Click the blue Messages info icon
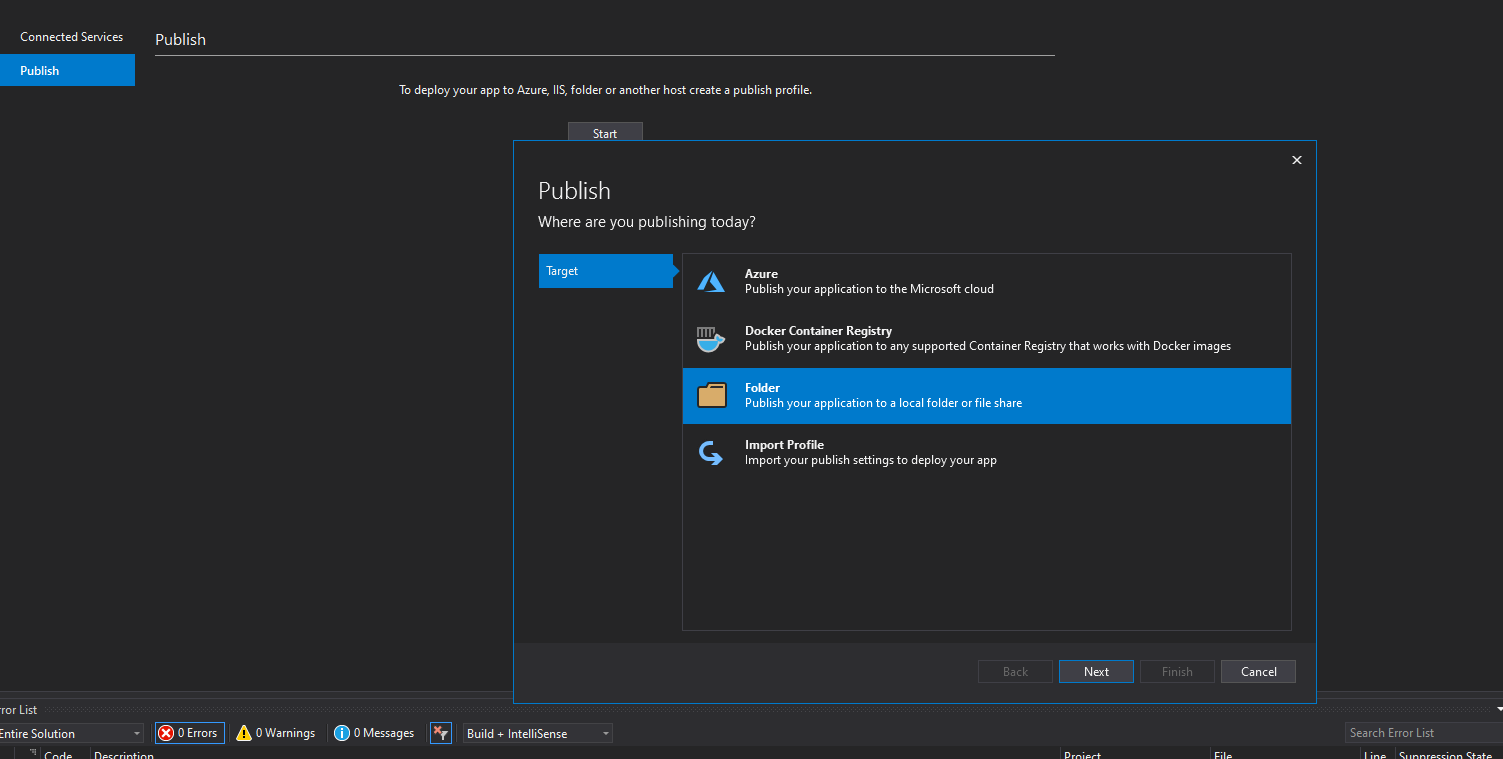 point(342,733)
